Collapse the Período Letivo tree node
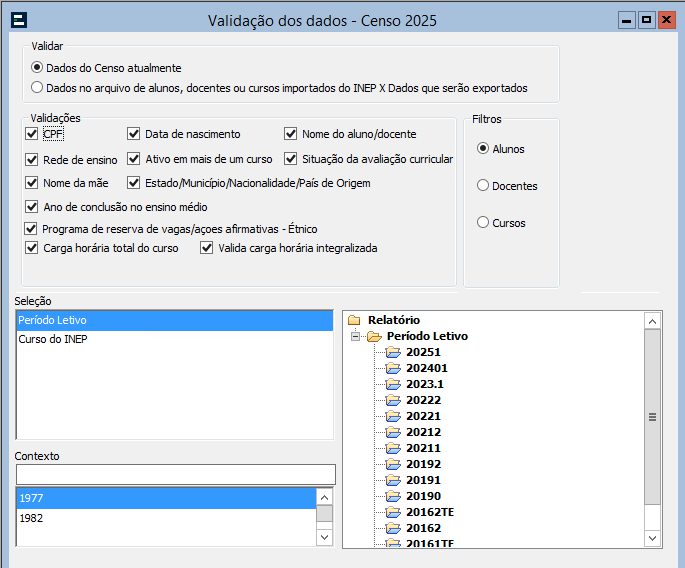 pyautogui.click(x=356, y=336)
